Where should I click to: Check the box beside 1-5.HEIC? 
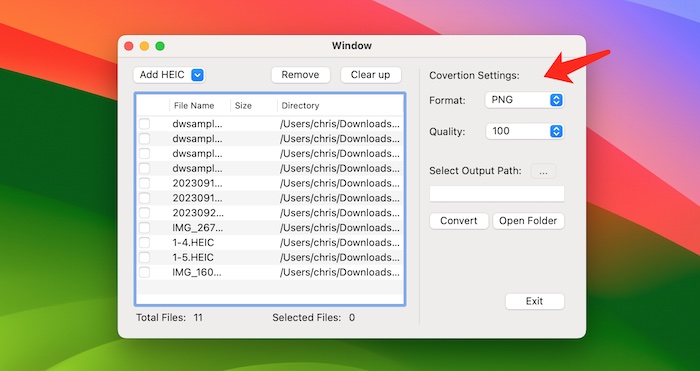[x=144, y=258]
